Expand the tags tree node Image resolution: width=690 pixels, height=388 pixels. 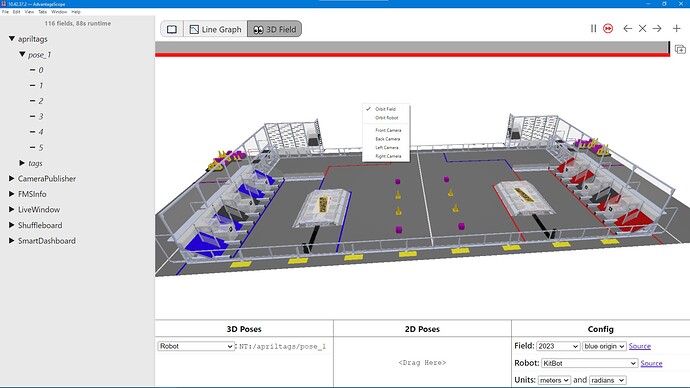point(22,163)
